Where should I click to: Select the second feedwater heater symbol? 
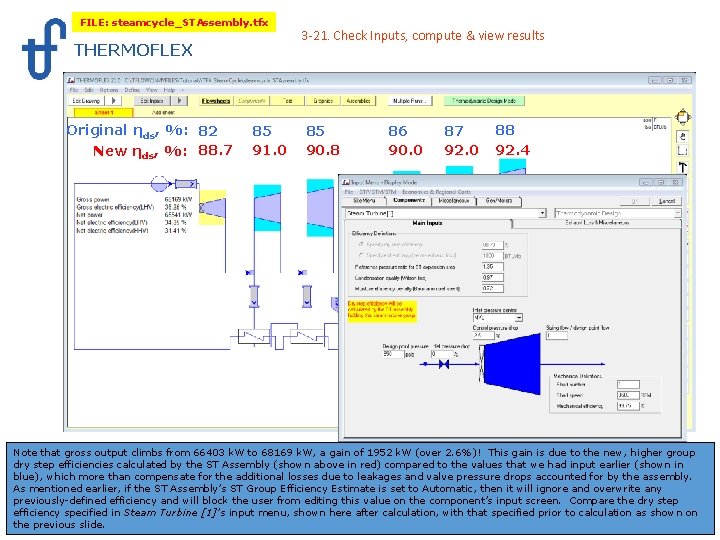307,337
